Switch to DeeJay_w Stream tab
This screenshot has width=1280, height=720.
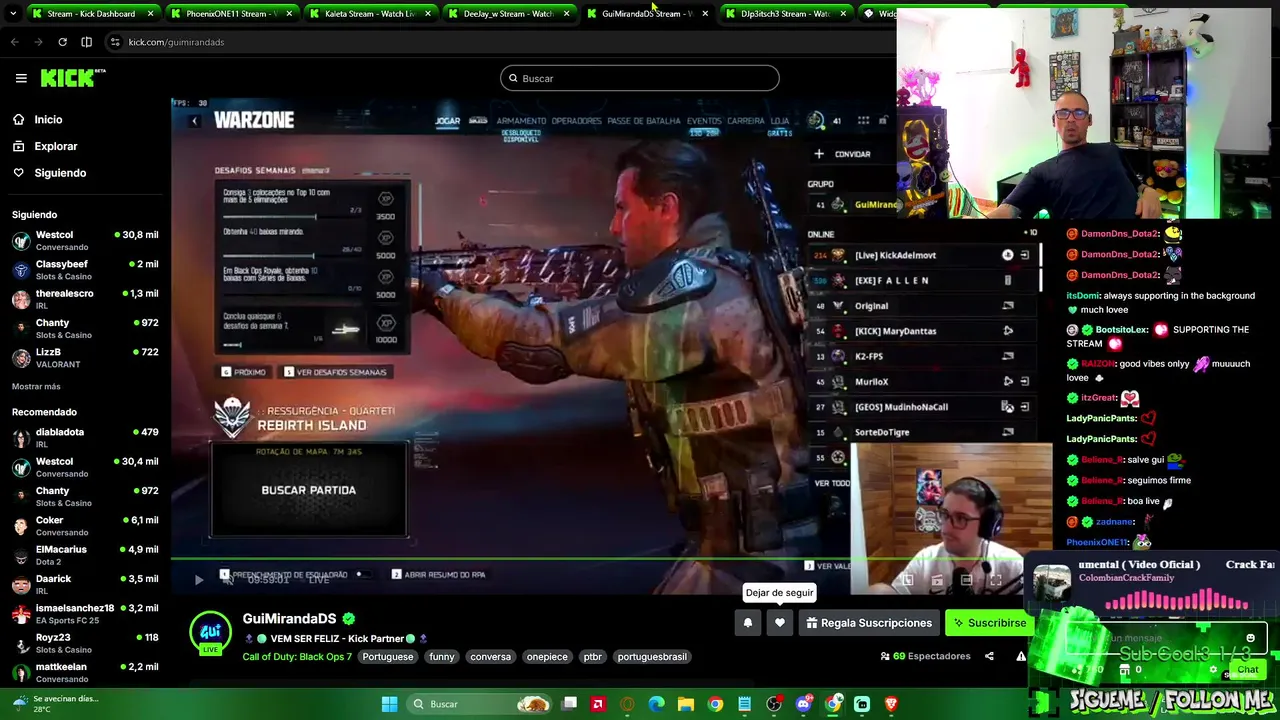[x=508, y=14]
